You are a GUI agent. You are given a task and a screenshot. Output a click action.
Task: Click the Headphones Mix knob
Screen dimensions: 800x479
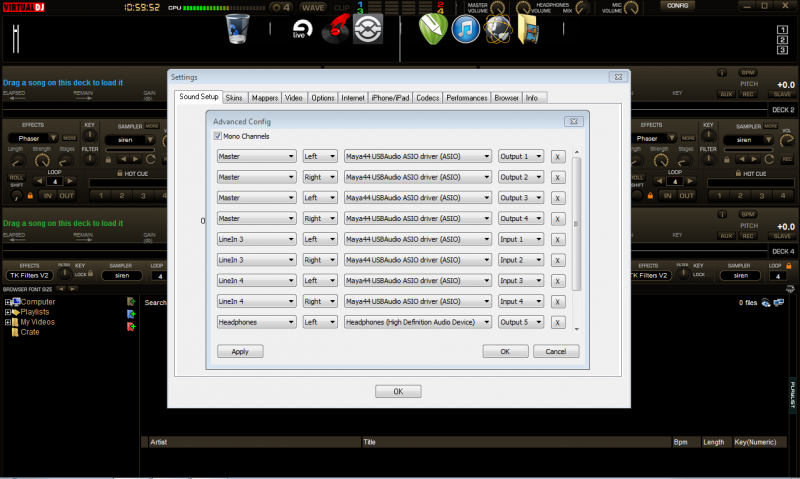click(x=582, y=8)
